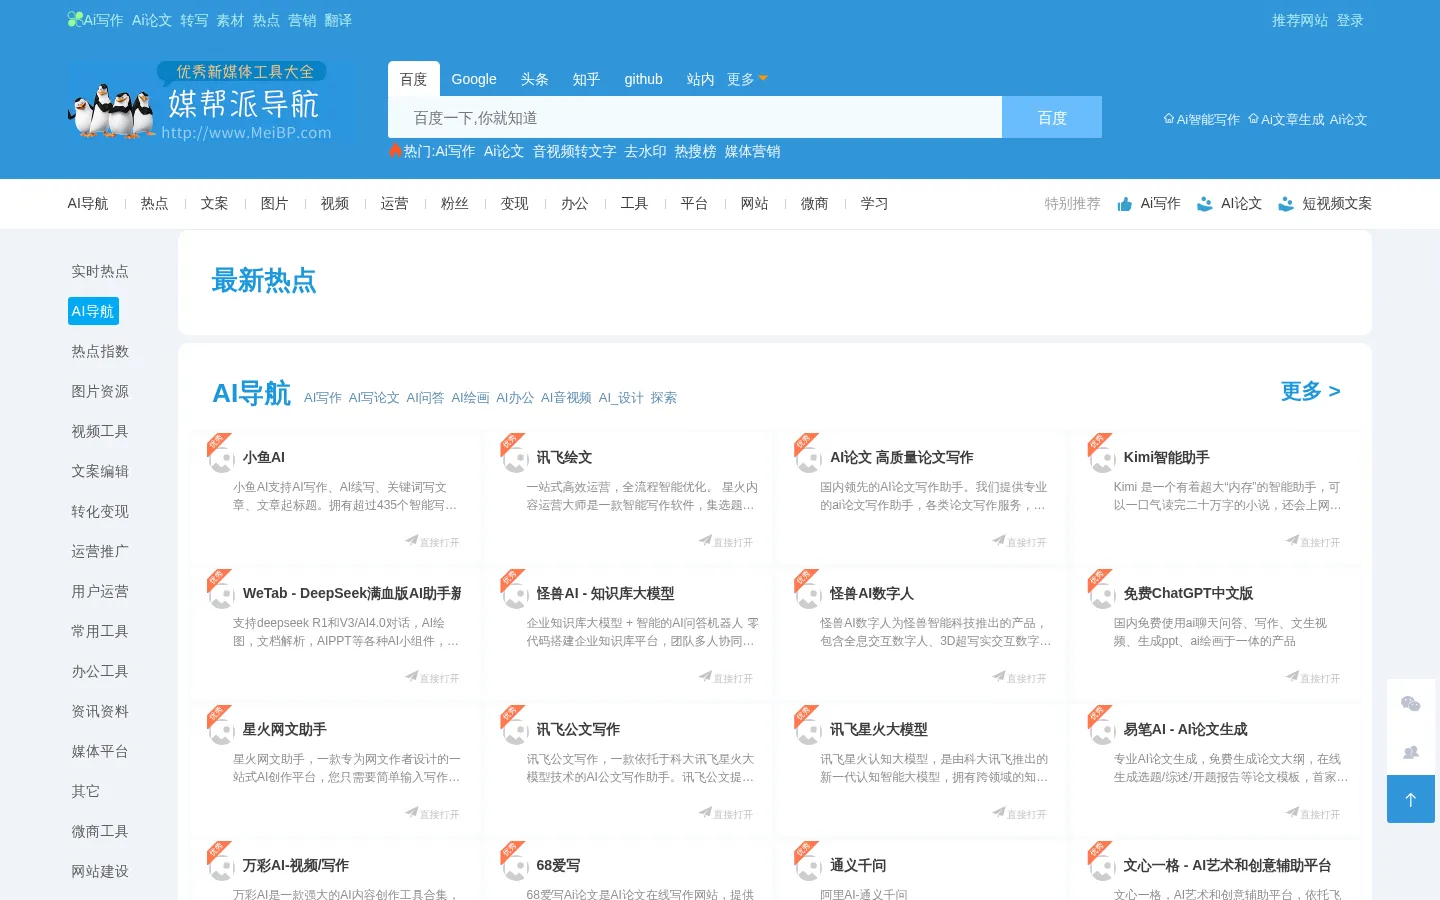The height and width of the screenshot is (900, 1440).
Task: Click the 翻译 link in top bar
Action: [338, 20]
